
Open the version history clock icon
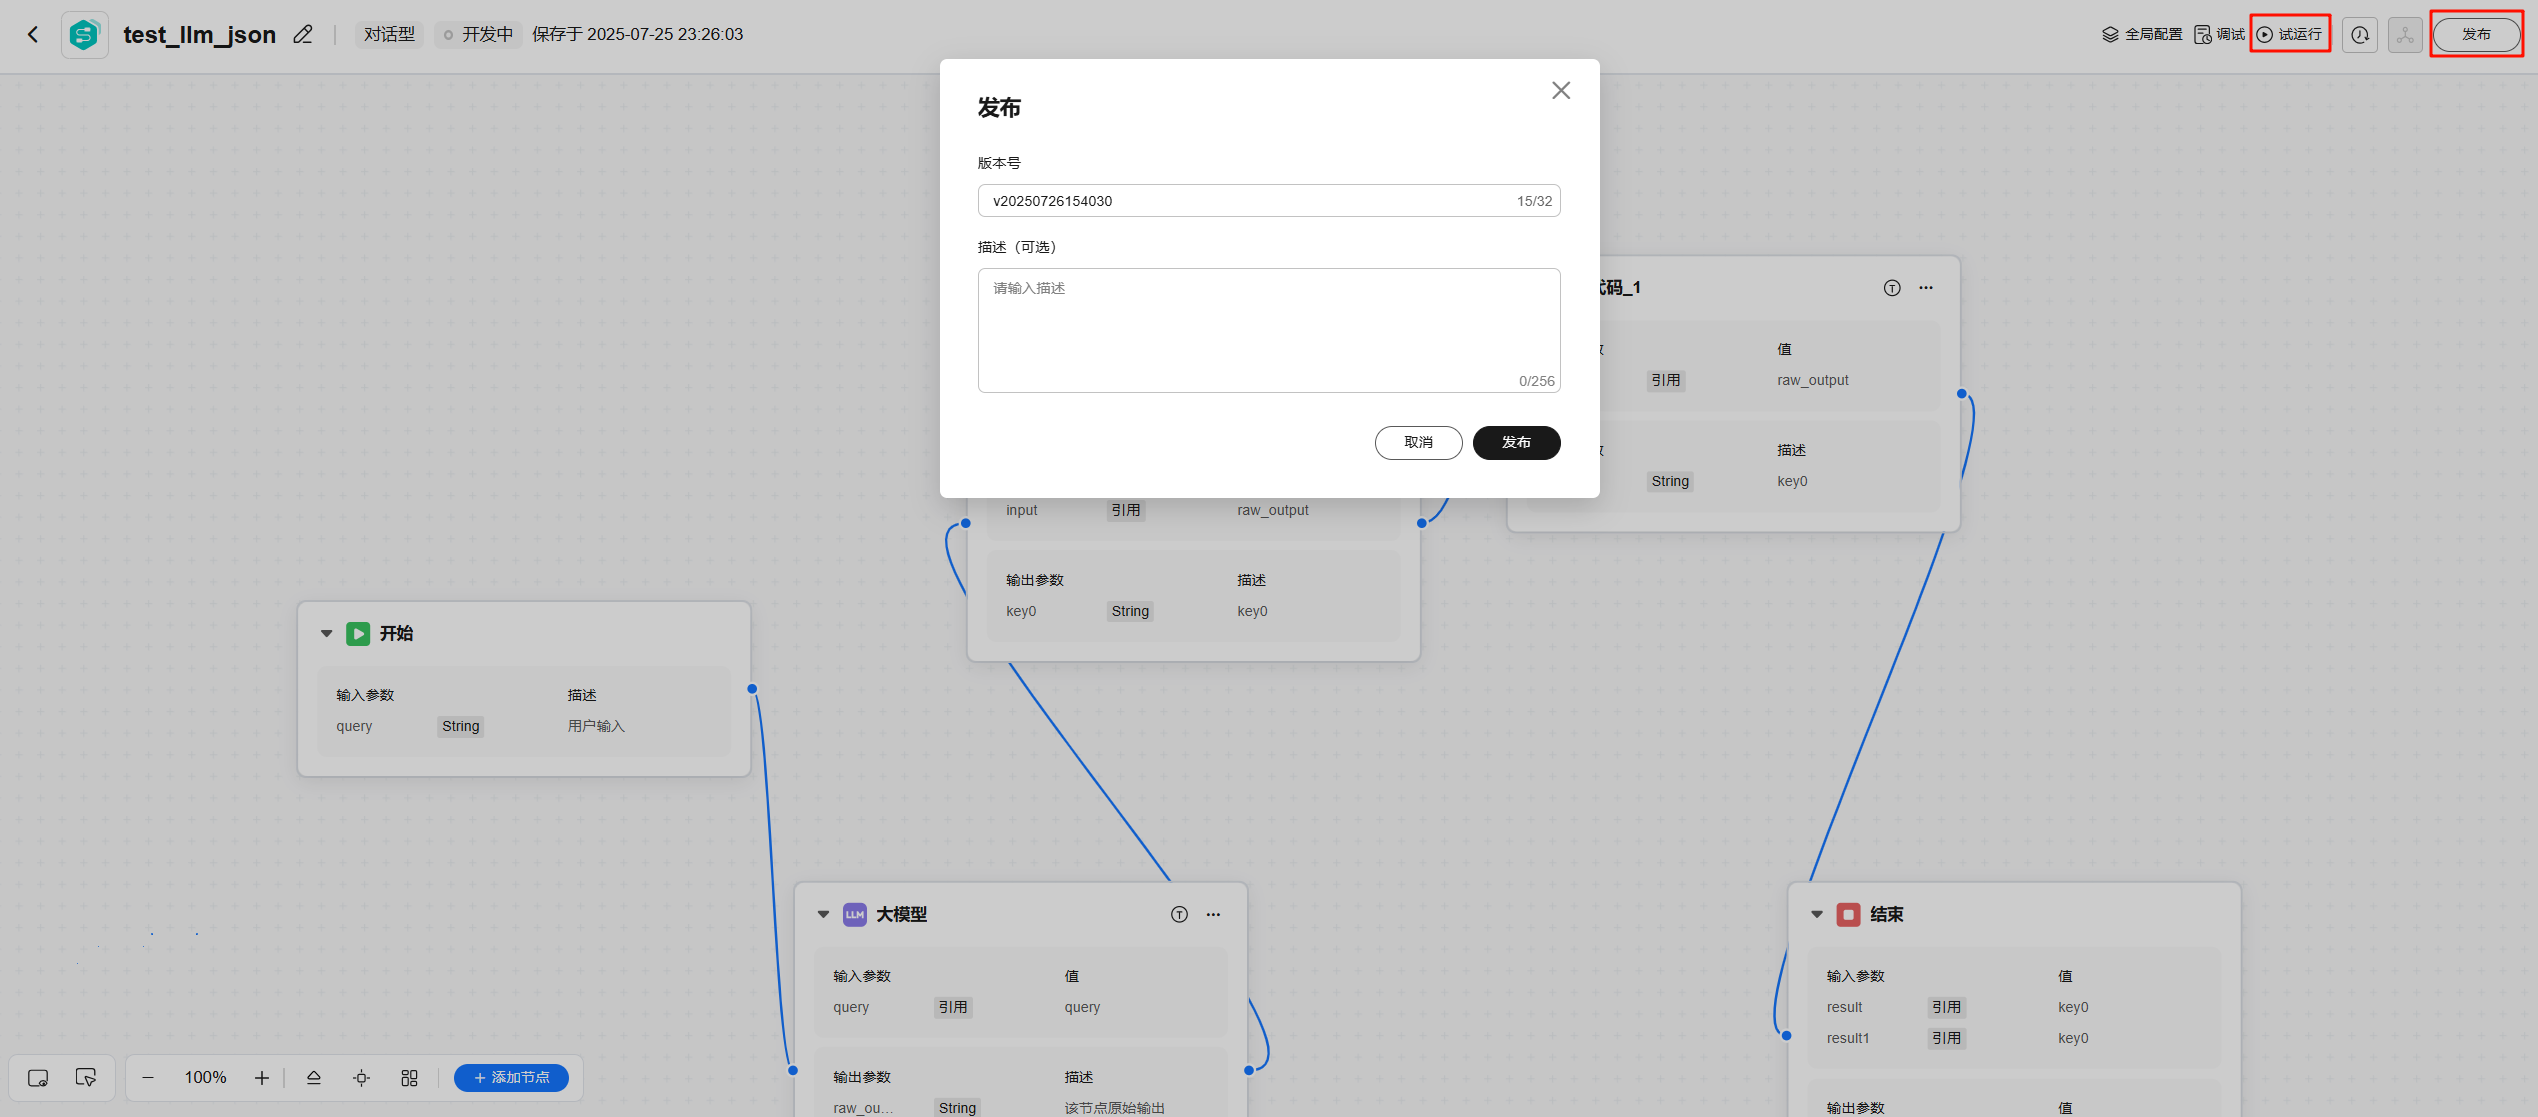[2360, 35]
